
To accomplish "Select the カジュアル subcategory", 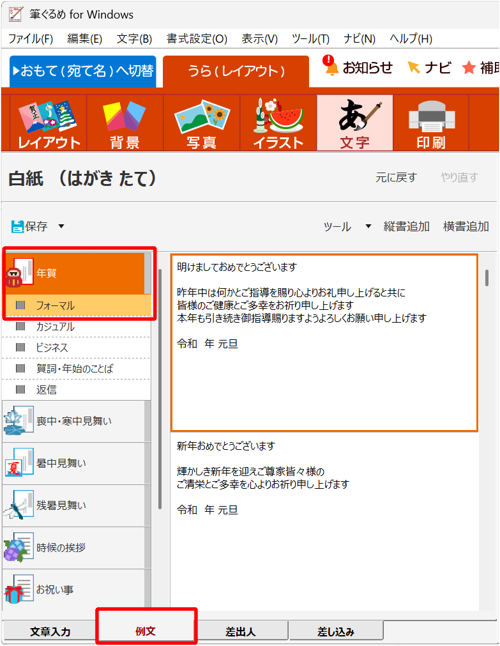I will [x=78, y=327].
